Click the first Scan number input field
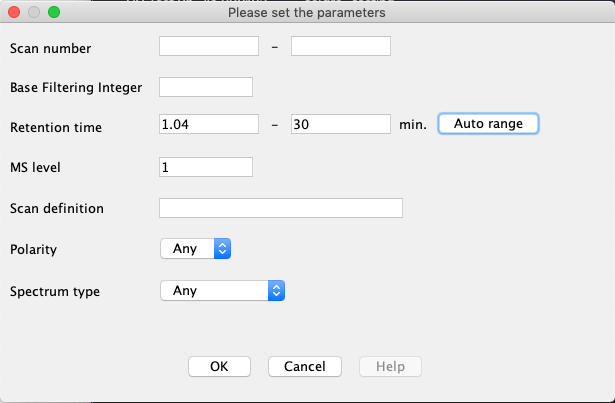 coord(209,46)
